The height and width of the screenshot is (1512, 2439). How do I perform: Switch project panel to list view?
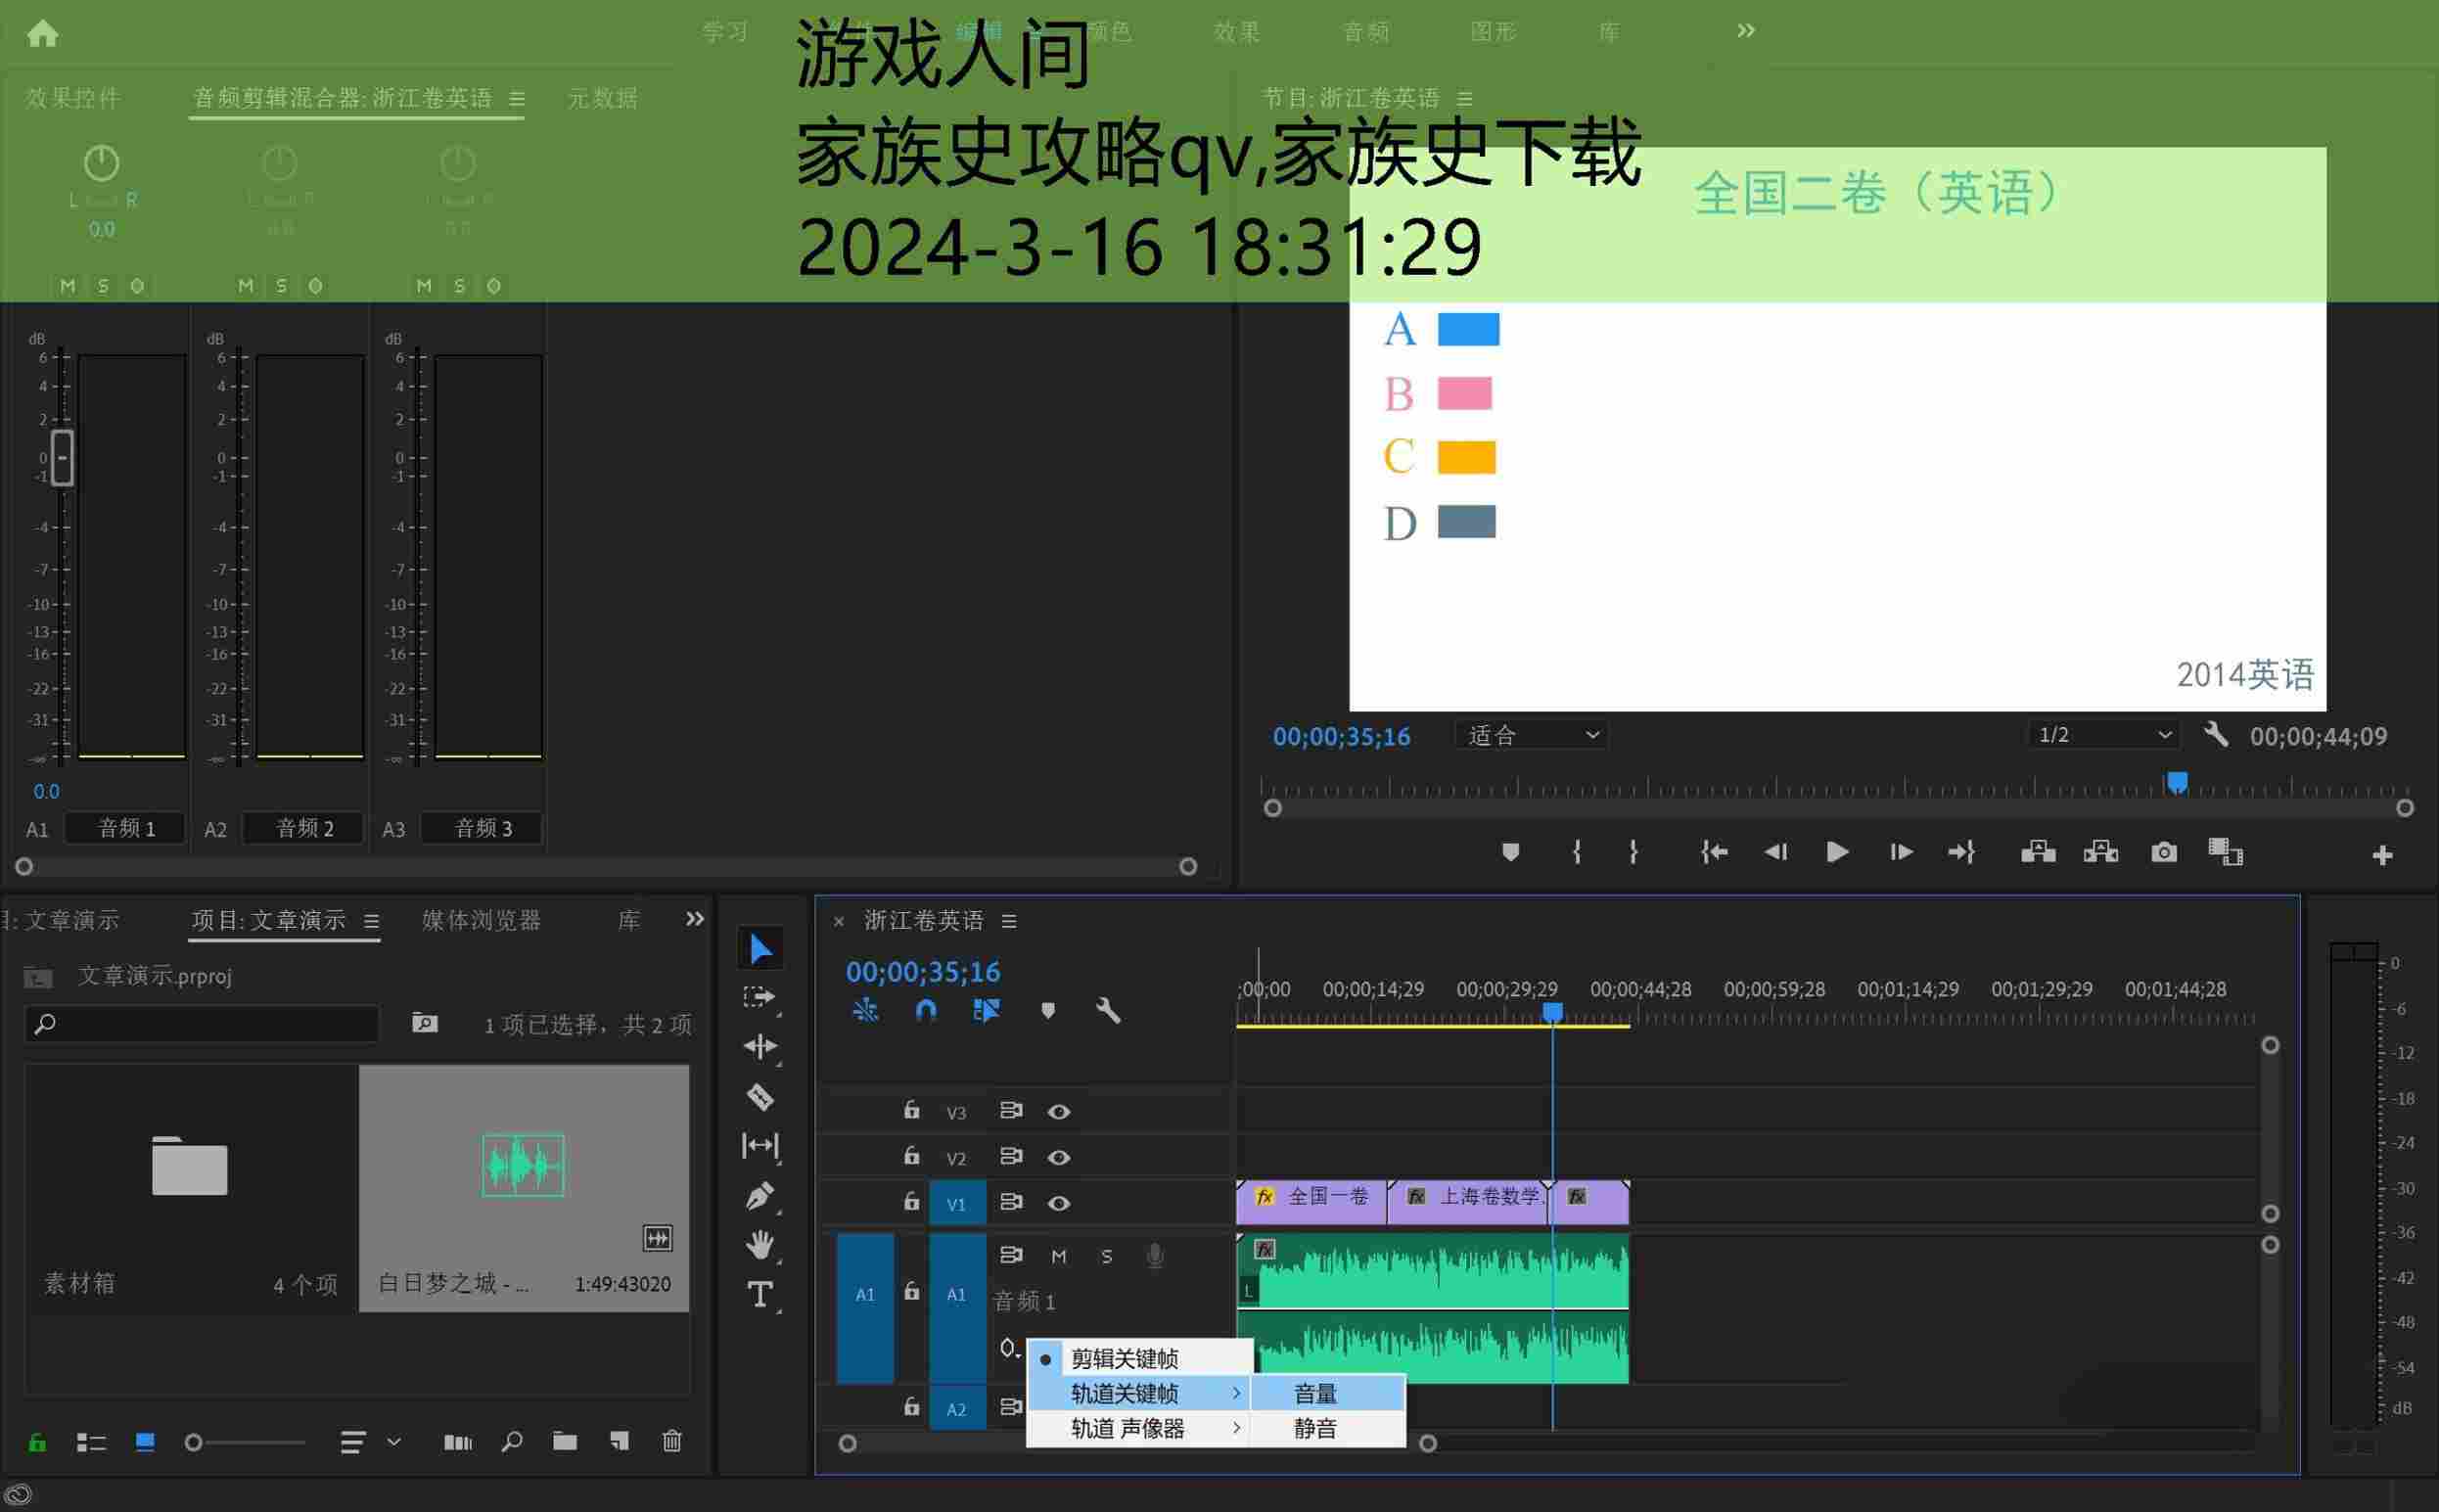[x=91, y=1442]
